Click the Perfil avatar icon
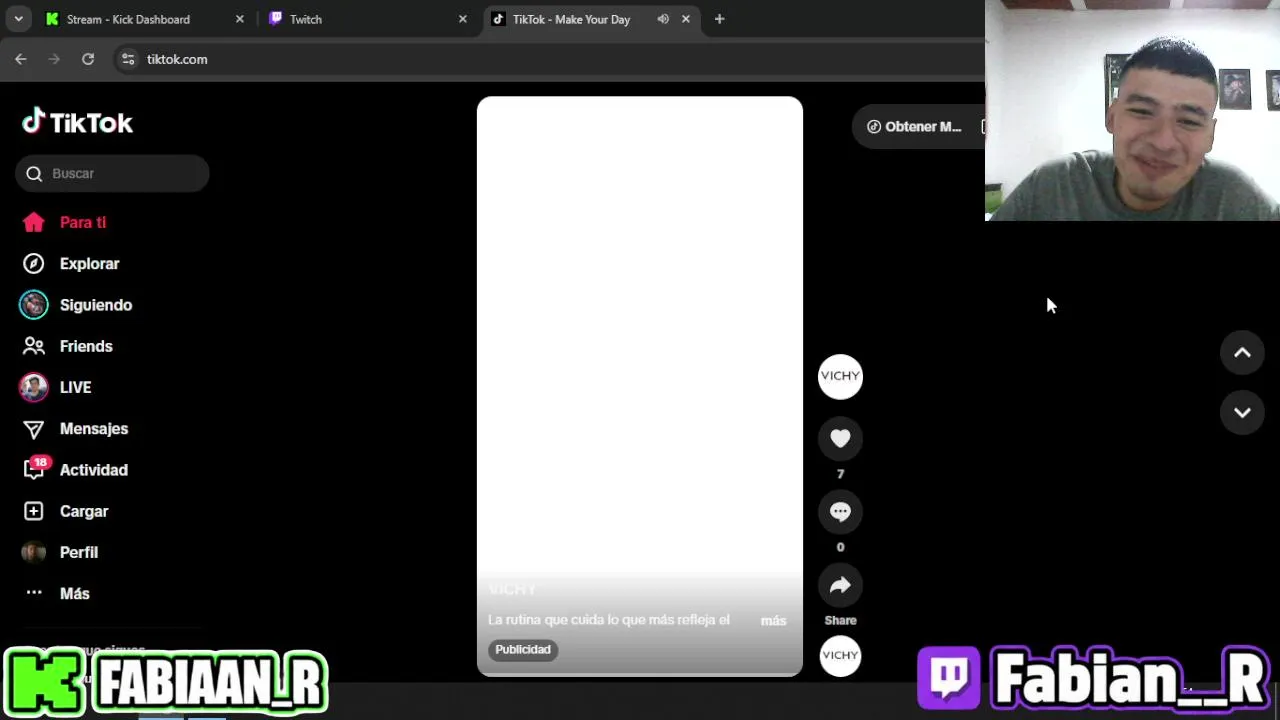The width and height of the screenshot is (1280, 720). pos(34,552)
